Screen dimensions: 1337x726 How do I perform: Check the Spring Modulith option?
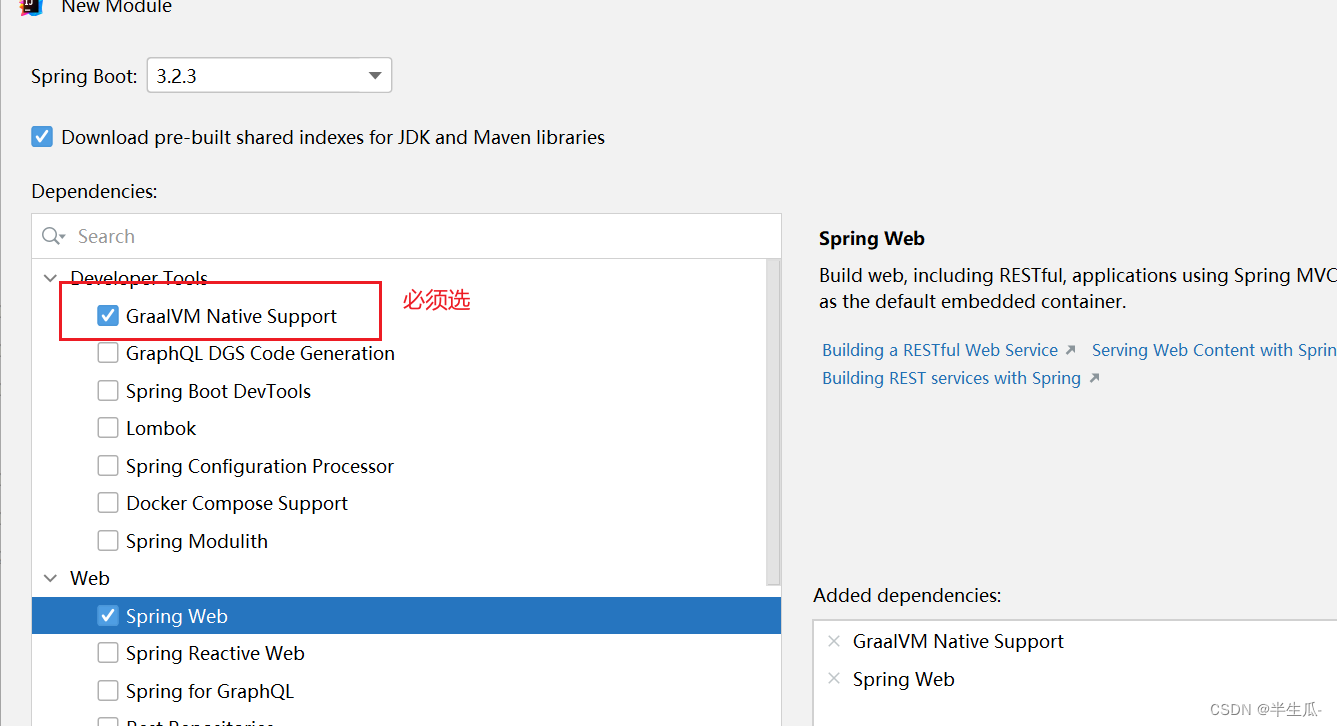108,541
